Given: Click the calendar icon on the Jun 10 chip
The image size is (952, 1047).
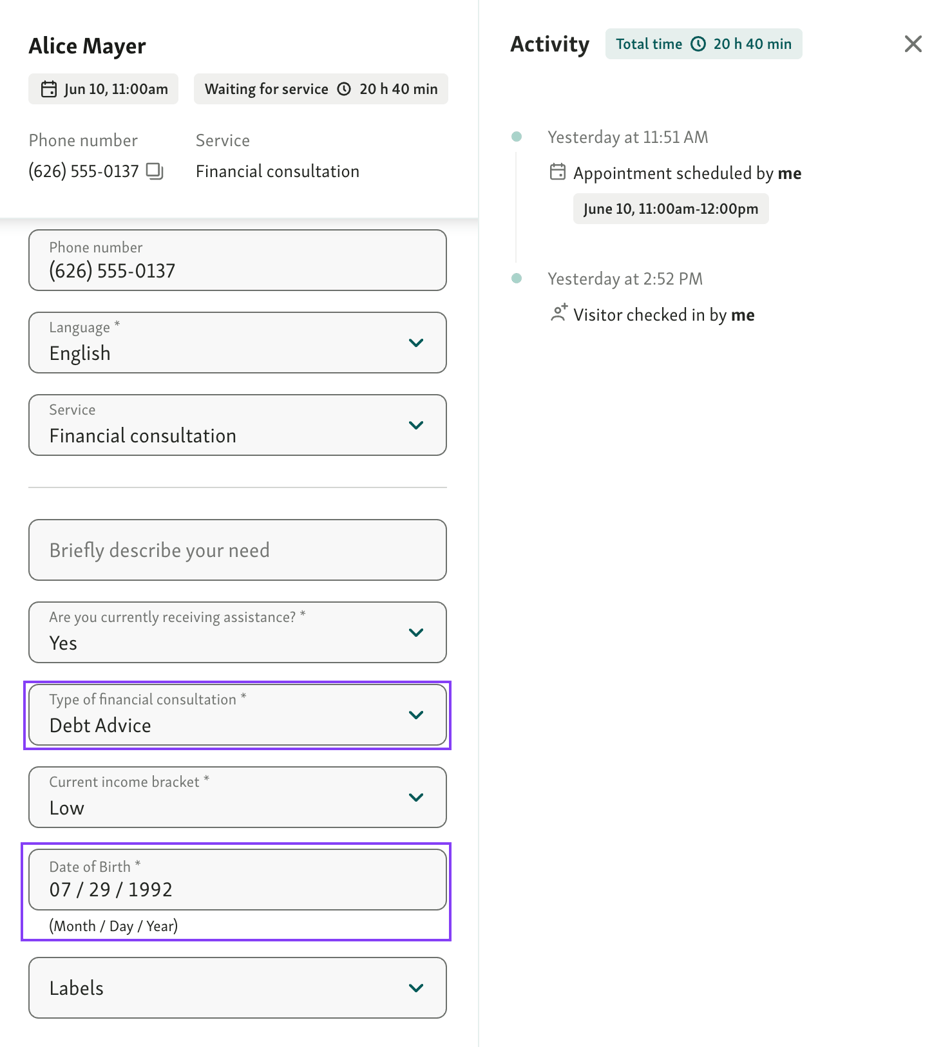Looking at the screenshot, I should (48, 88).
